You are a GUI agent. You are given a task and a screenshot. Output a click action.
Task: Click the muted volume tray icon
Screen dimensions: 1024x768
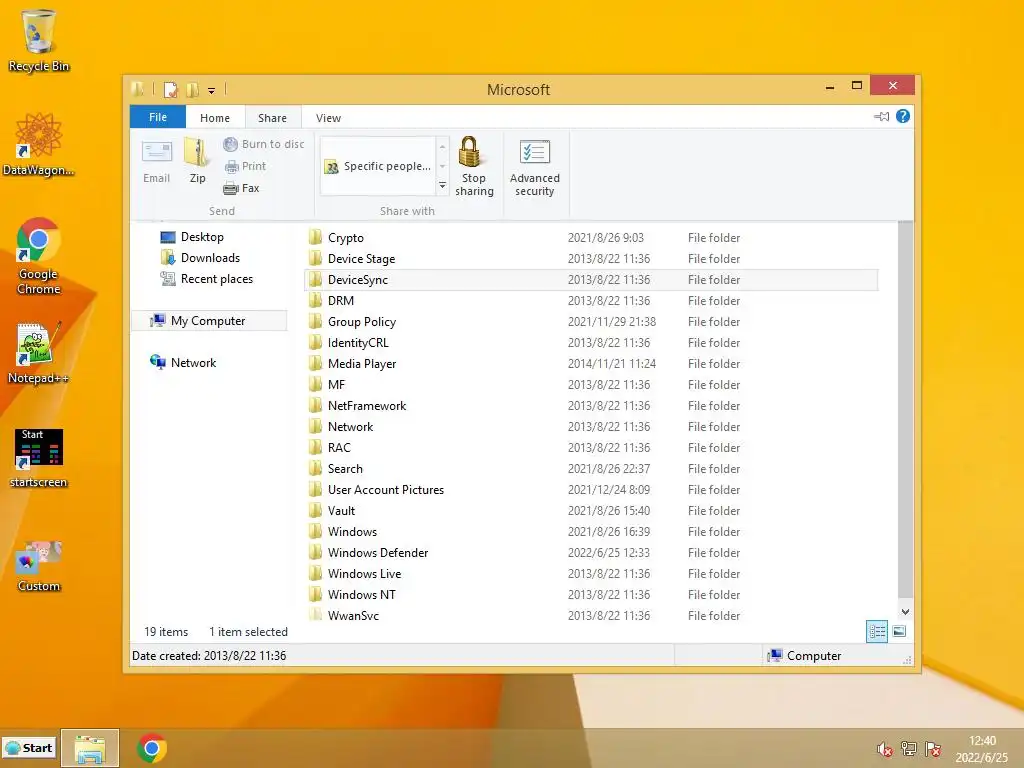click(884, 749)
